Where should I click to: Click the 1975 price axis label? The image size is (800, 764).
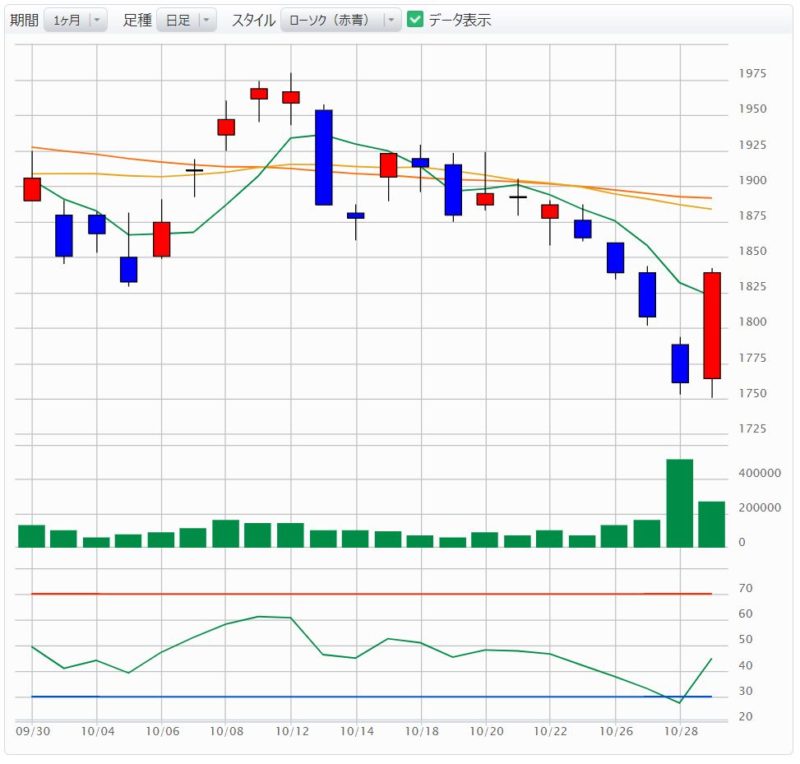(752, 73)
